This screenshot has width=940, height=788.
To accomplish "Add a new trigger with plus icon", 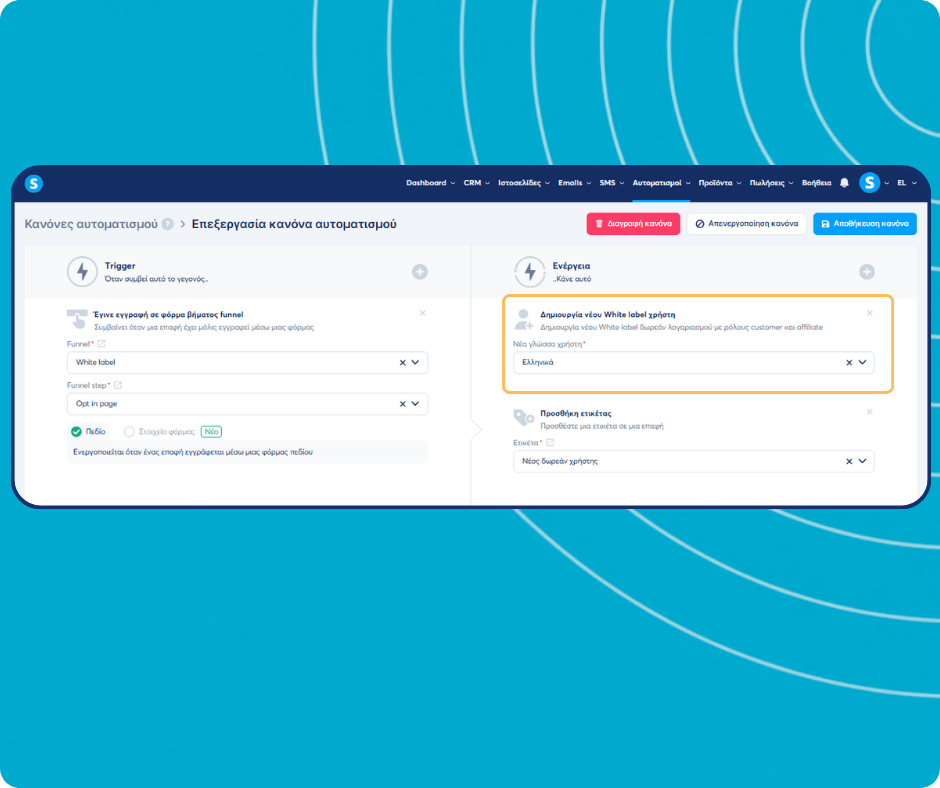I will [420, 272].
